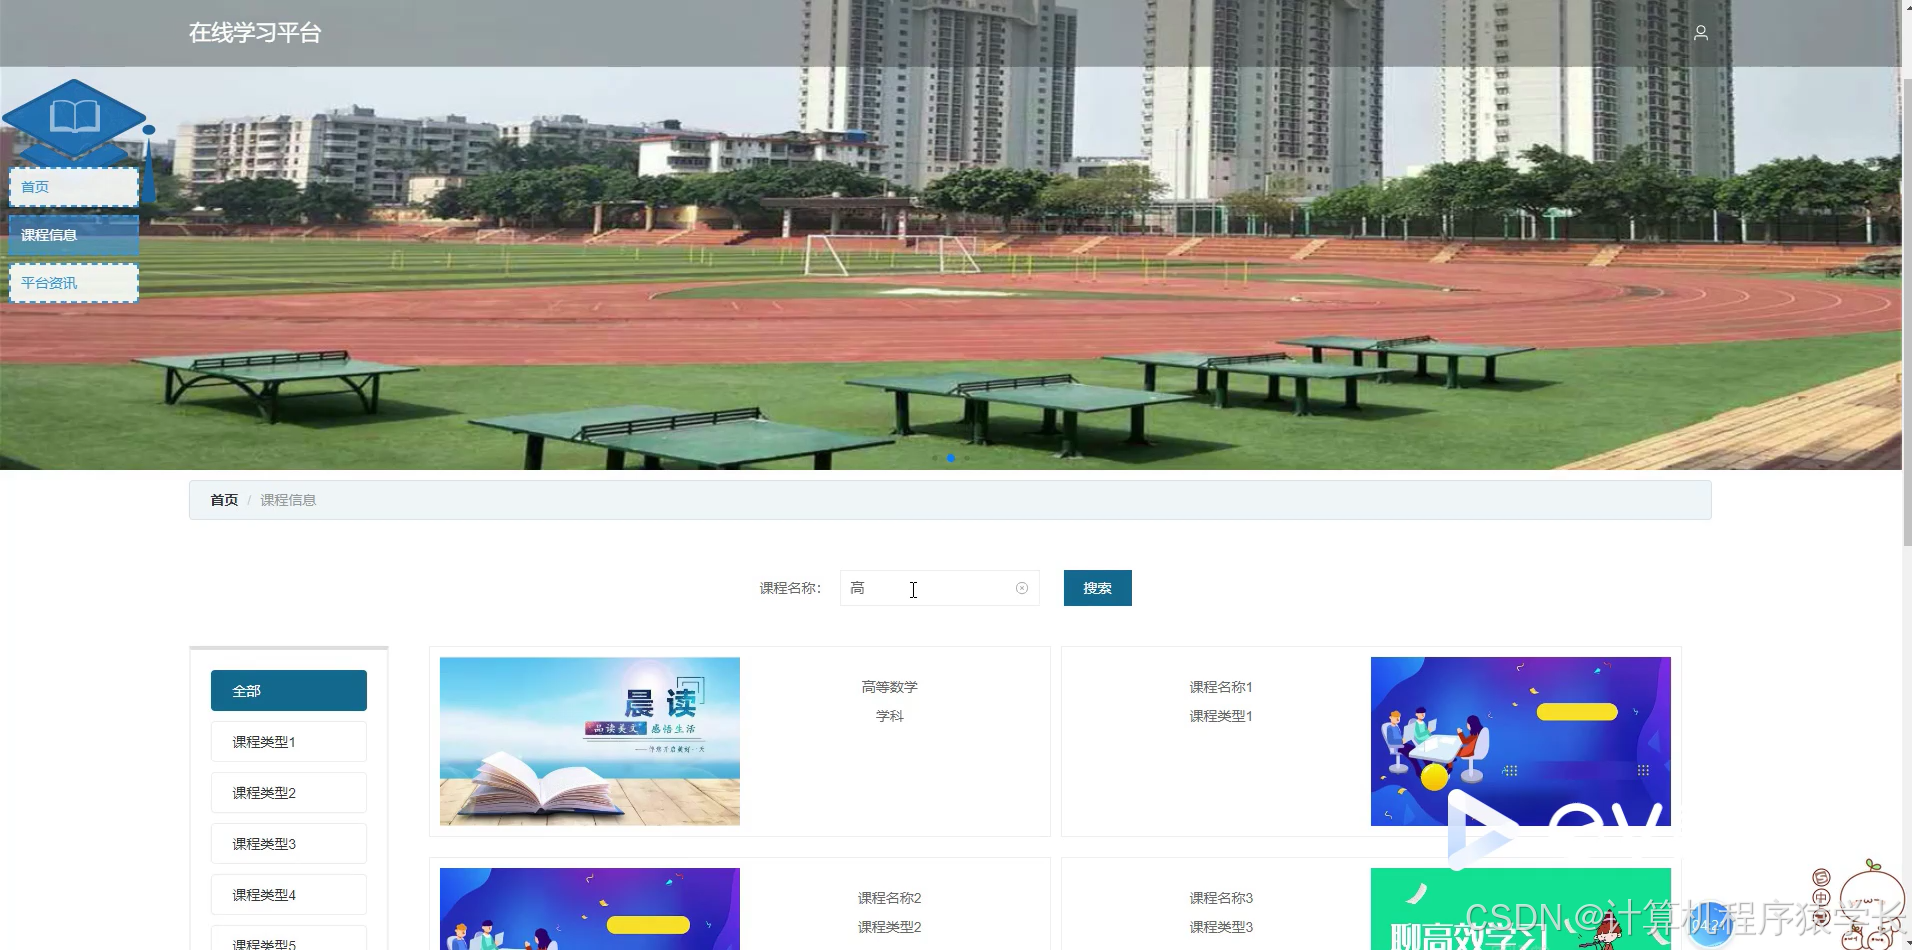Image resolution: width=1912 pixels, height=950 pixels.
Task: Follow the 首页 breadcrumb link
Action: (224, 499)
